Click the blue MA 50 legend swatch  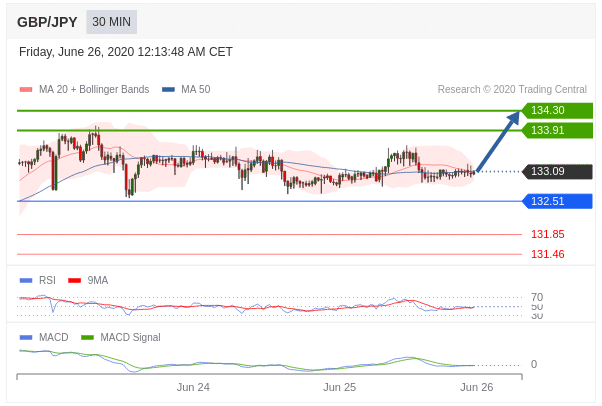pyautogui.click(x=168, y=89)
